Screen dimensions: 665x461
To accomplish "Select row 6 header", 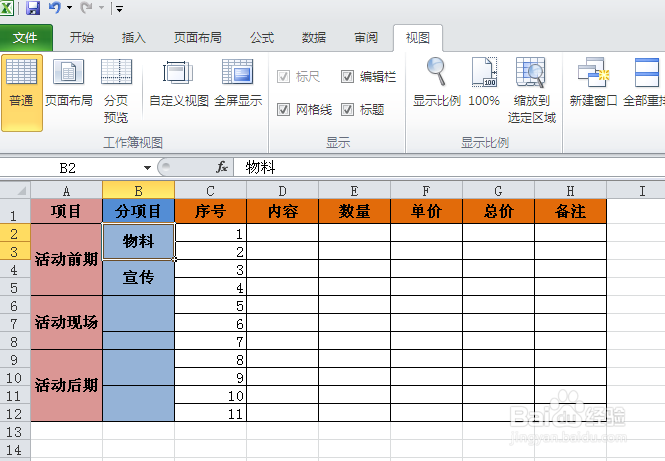I will tap(15, 305).
